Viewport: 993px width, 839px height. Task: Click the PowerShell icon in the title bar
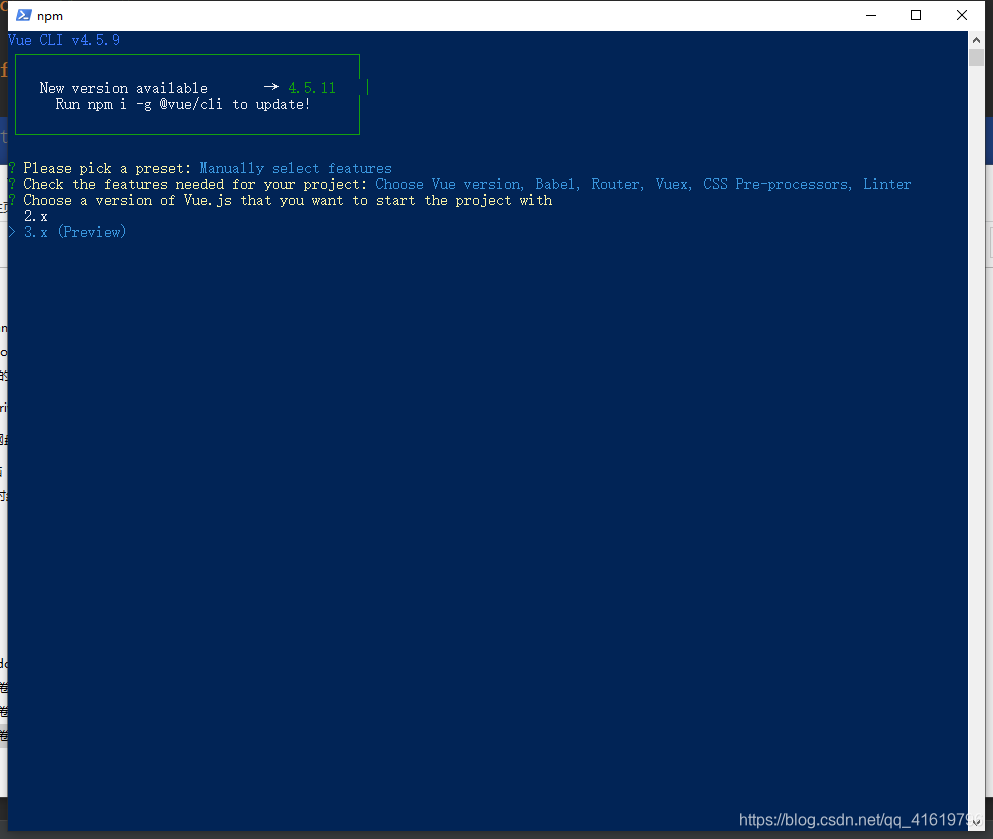[23, 15]
